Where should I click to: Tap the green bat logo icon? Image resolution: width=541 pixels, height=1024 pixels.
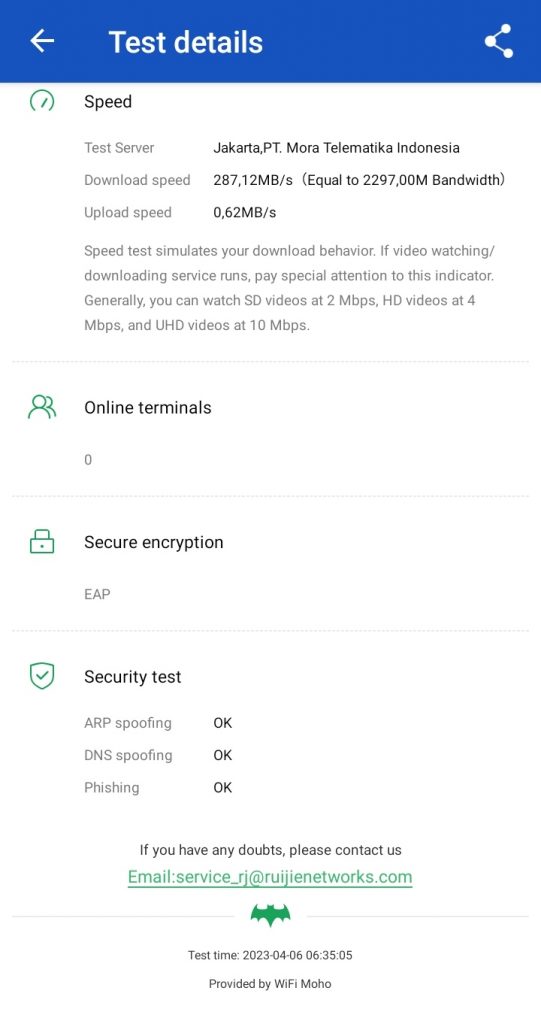point(270,915)
